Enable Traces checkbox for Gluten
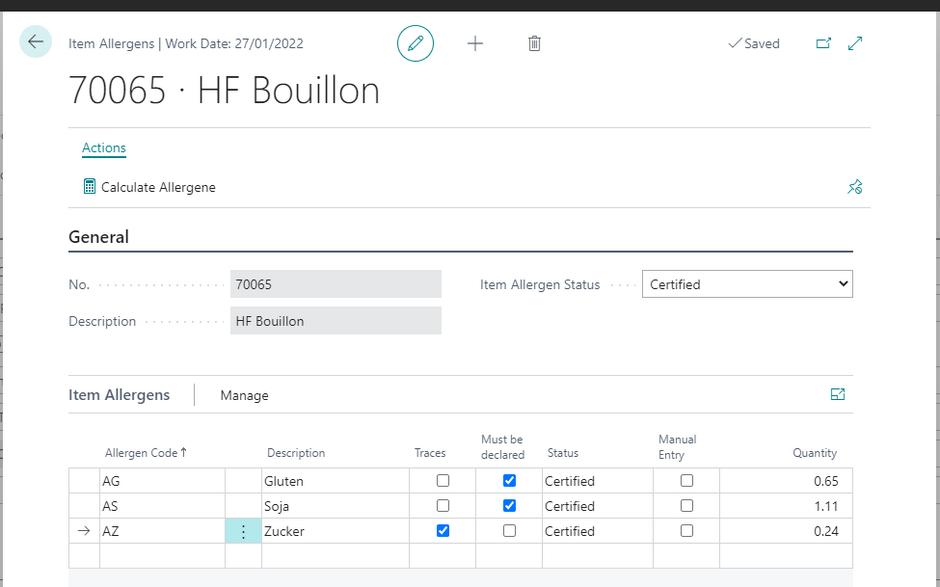Screen dimensions: 940x587 click(x=443, y=481)
